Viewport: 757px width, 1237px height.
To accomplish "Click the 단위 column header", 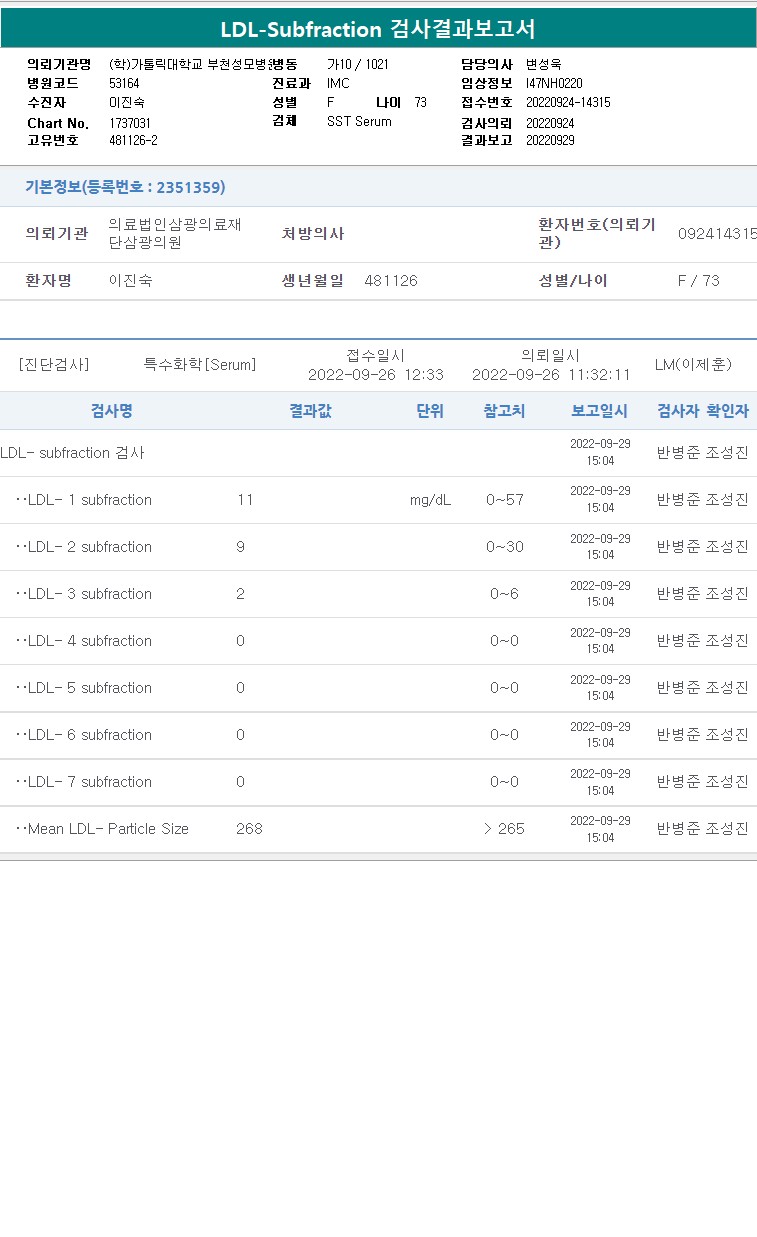I will 430,411.
